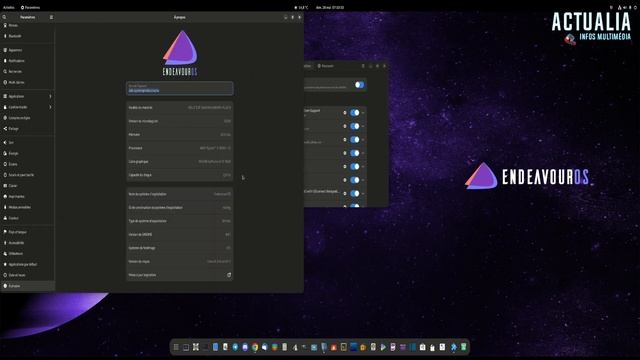The height and width of the screenshot is (360, 640).
Task: Open the Multi-tâches settings panel
Action: tap(27, 82)
